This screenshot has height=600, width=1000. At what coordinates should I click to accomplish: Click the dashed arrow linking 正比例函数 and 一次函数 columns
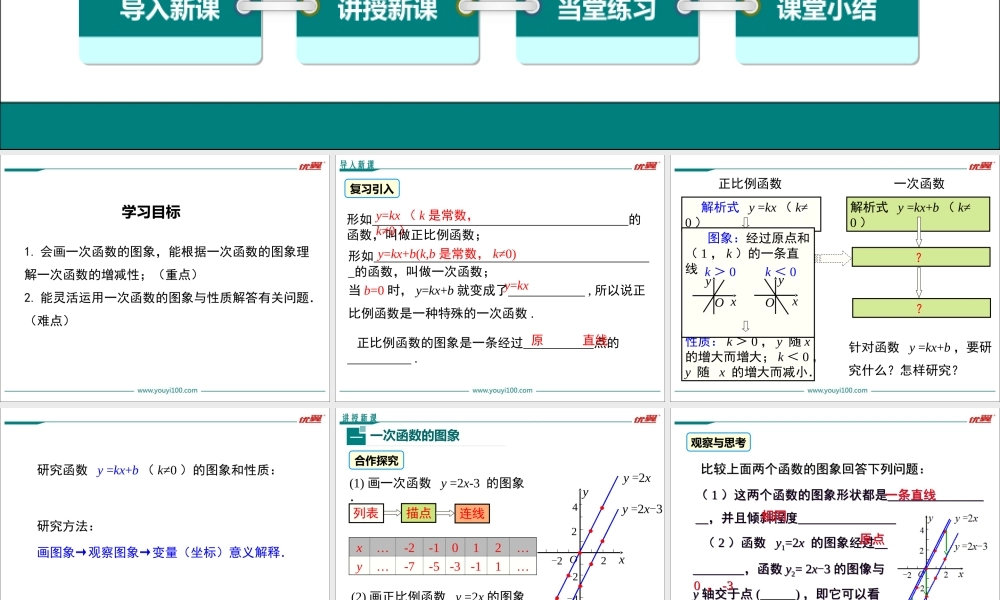832,257
